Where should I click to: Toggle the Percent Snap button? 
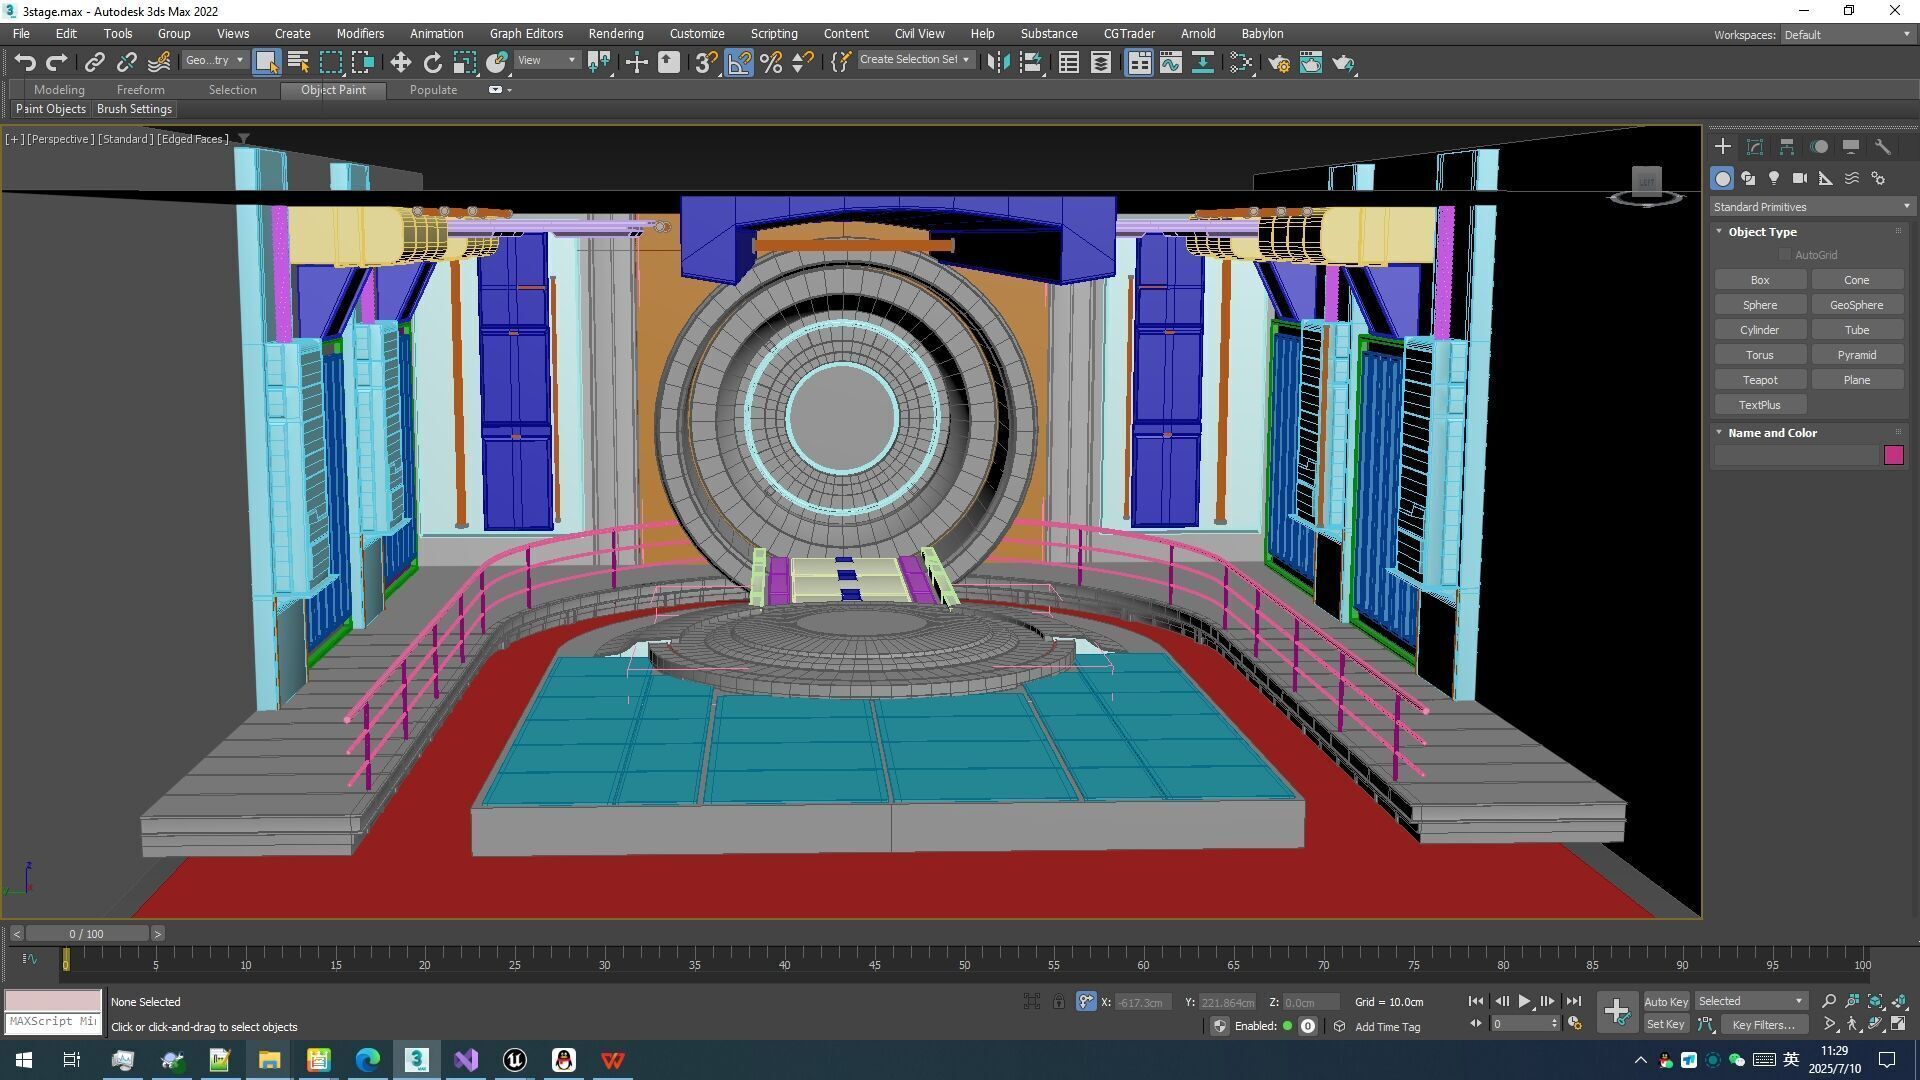(771, 62)
